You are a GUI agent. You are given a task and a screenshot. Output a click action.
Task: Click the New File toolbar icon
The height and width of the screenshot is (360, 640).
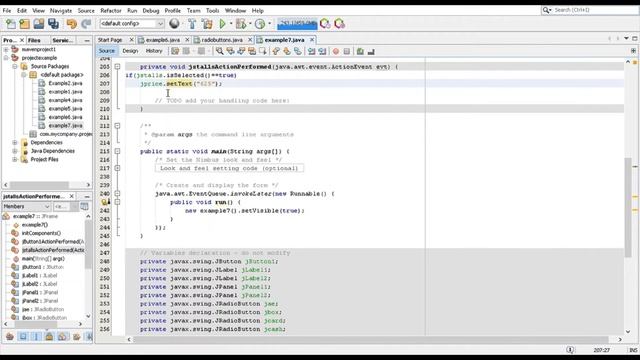[x=11, y=24]
